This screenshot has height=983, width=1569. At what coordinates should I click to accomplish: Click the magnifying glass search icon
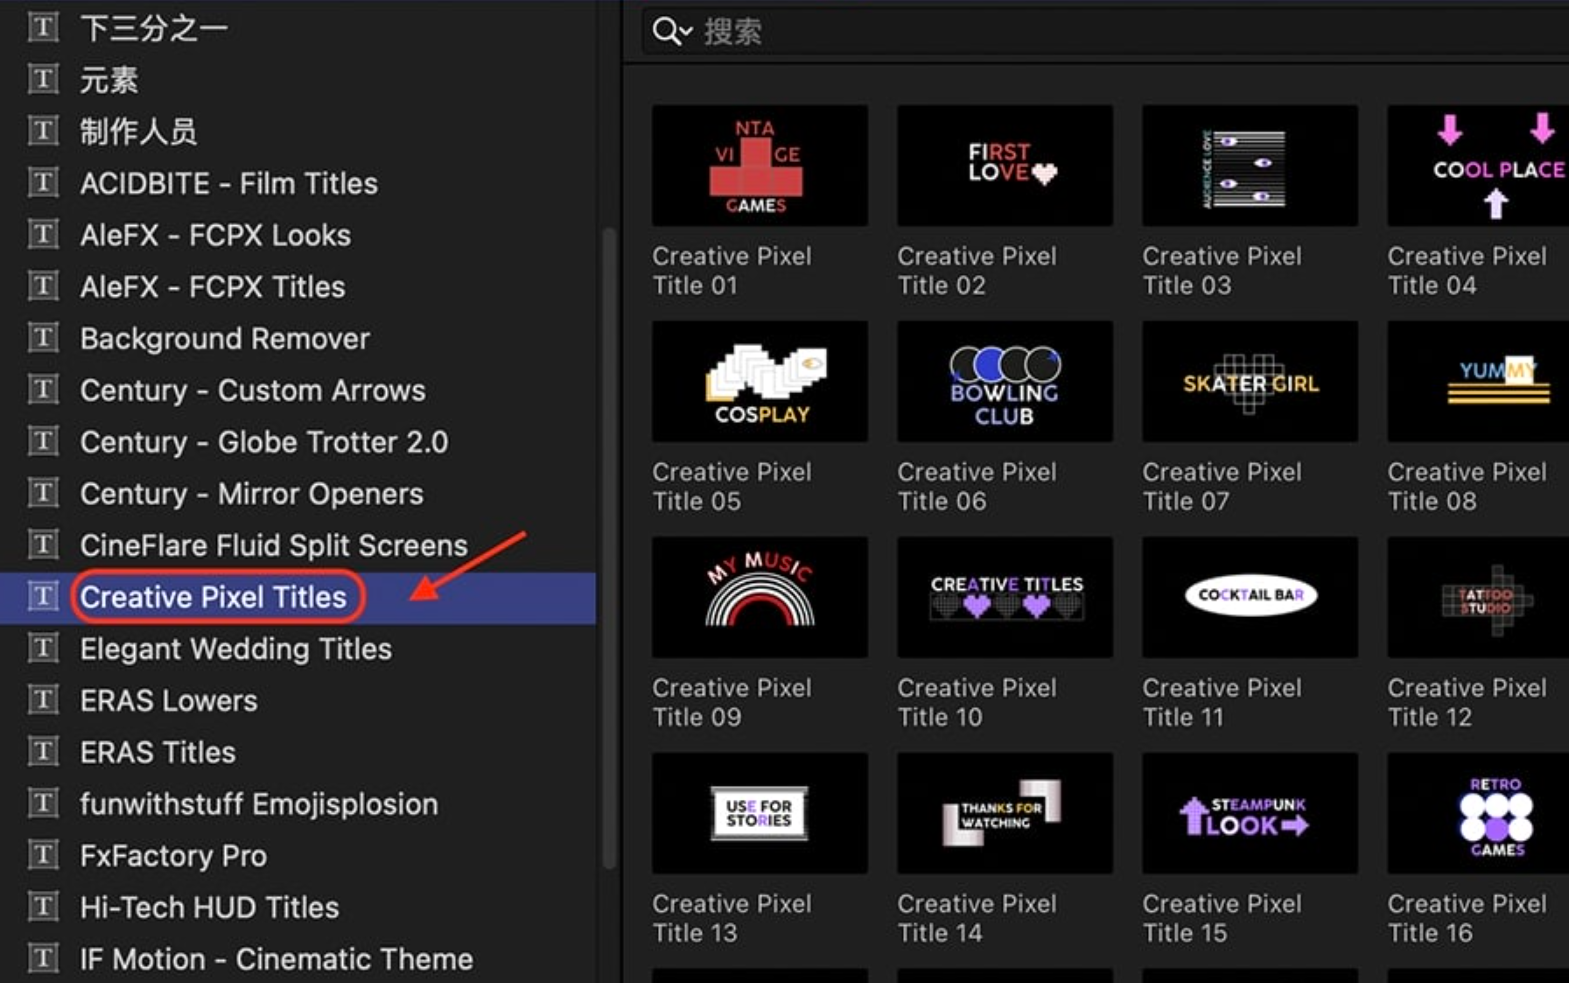pyautogui.click(x=665, y=31)
